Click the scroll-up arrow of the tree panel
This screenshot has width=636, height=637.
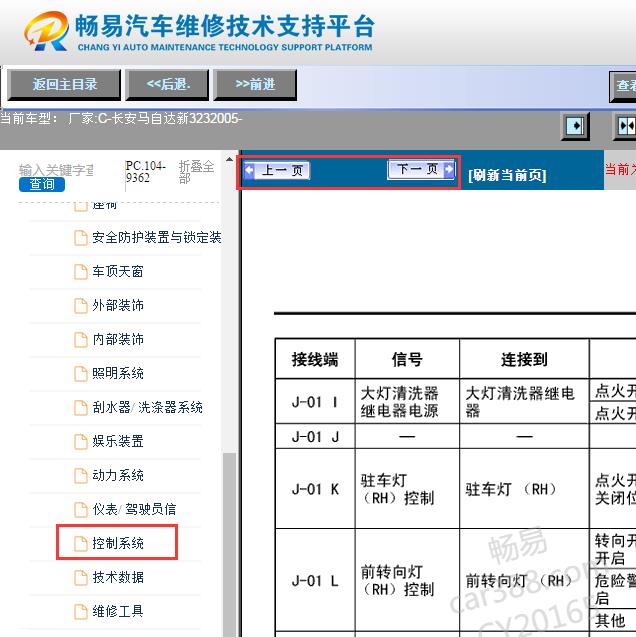[229, 159]
